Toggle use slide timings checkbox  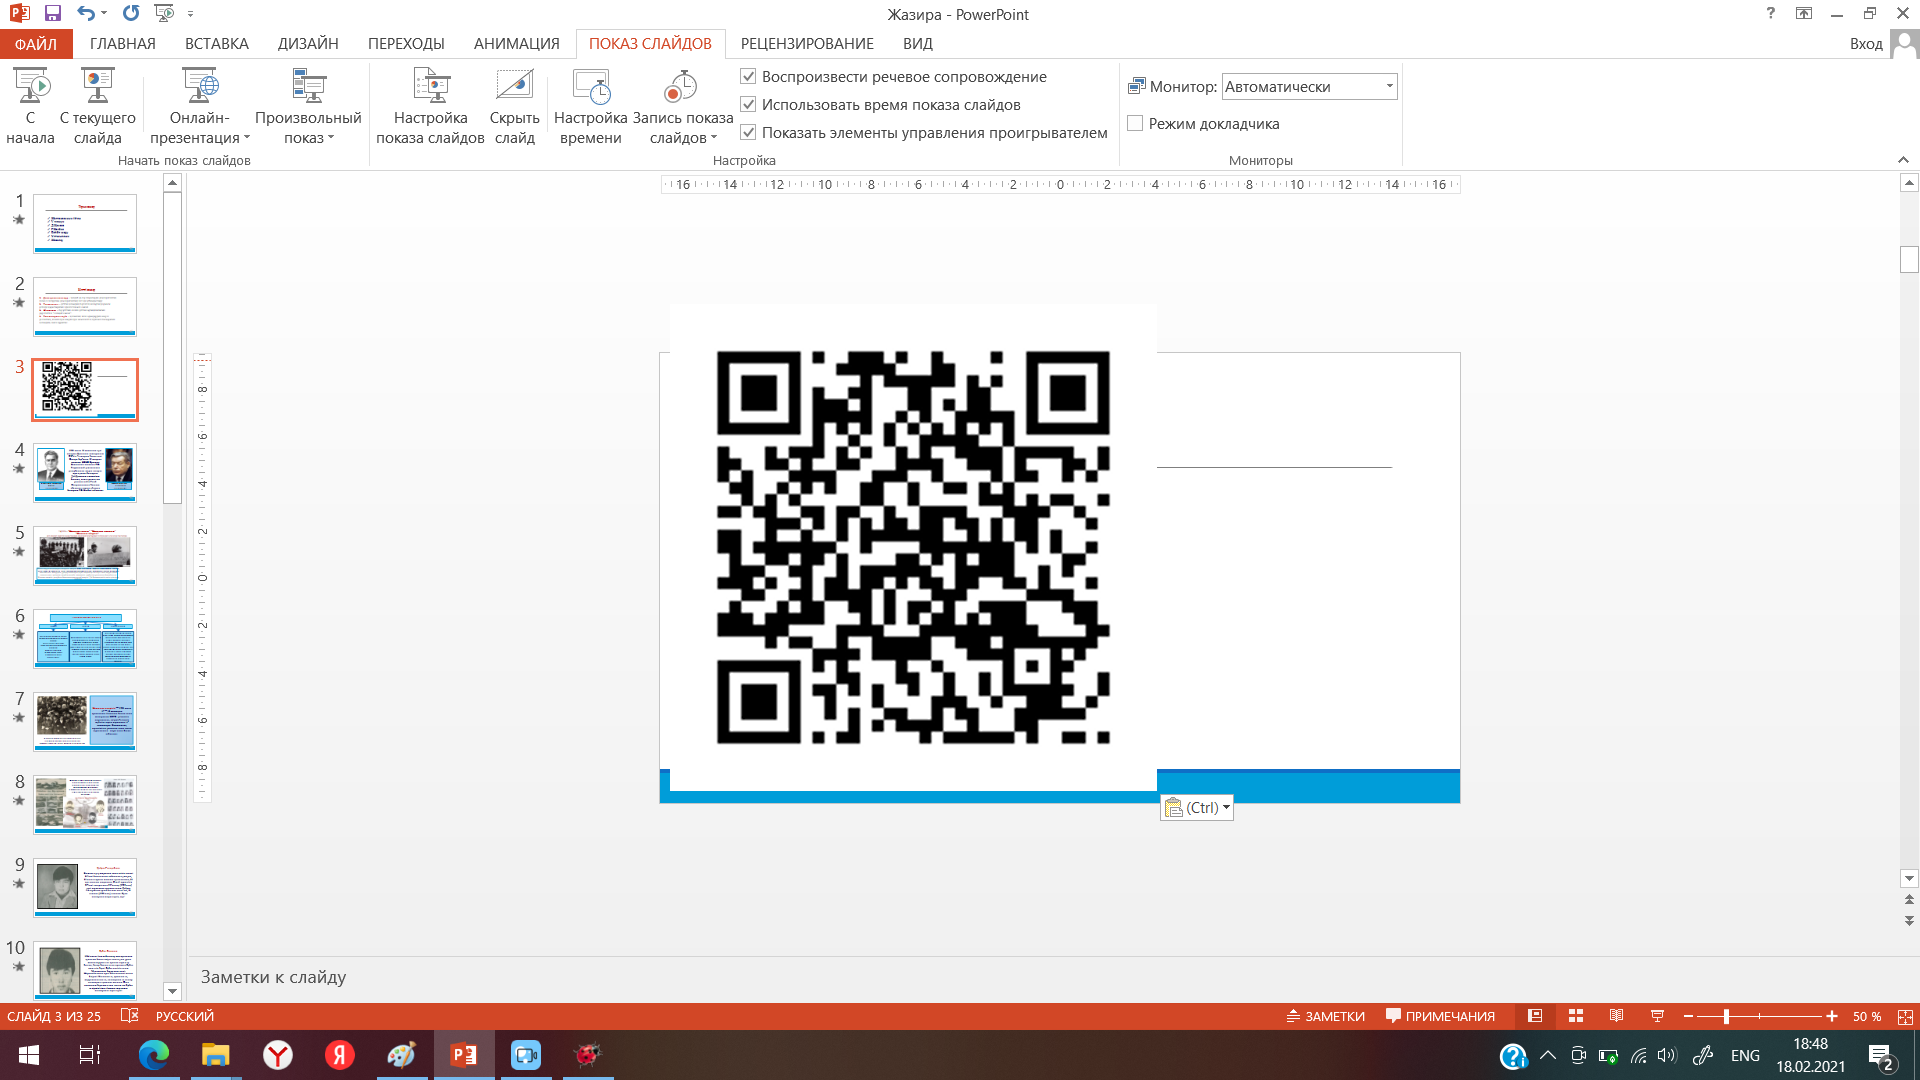[x=748, y=104]
